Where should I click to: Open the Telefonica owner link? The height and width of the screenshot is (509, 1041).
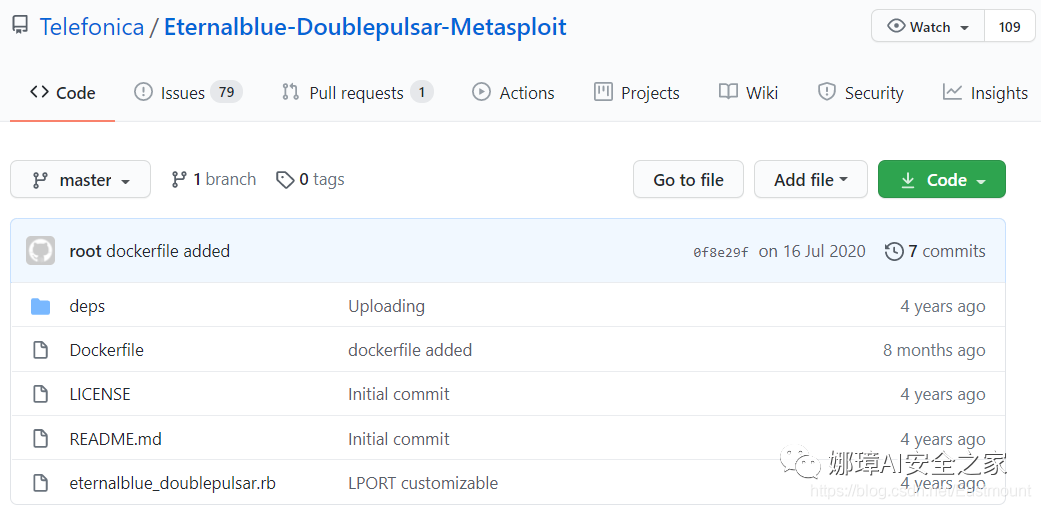tap(92, 27)
